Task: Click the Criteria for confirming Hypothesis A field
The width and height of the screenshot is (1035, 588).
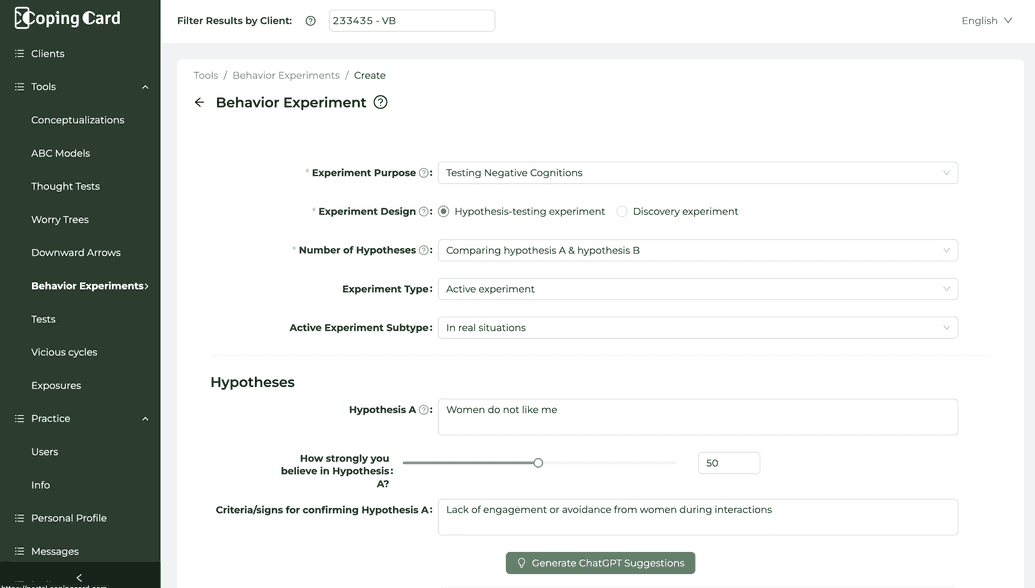Action: (698, 517)
